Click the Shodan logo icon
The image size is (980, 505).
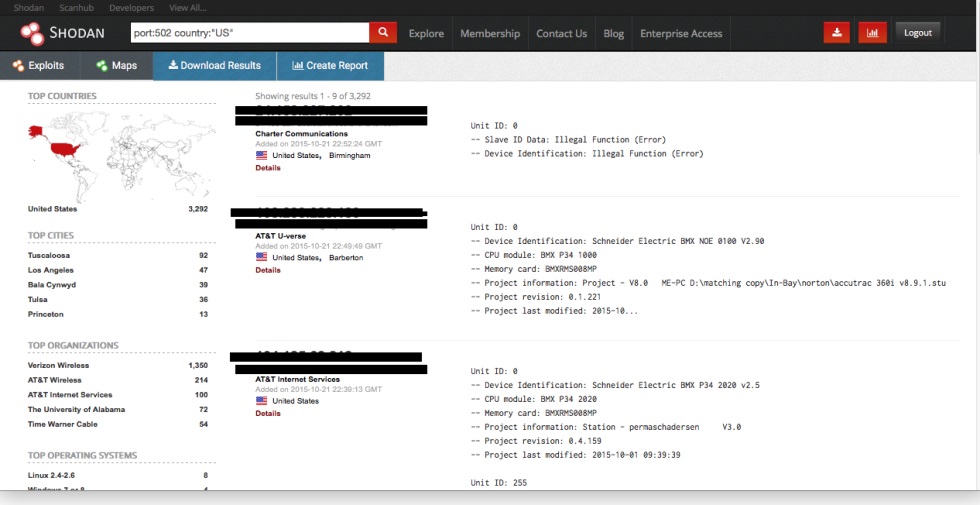click(32, 34)
